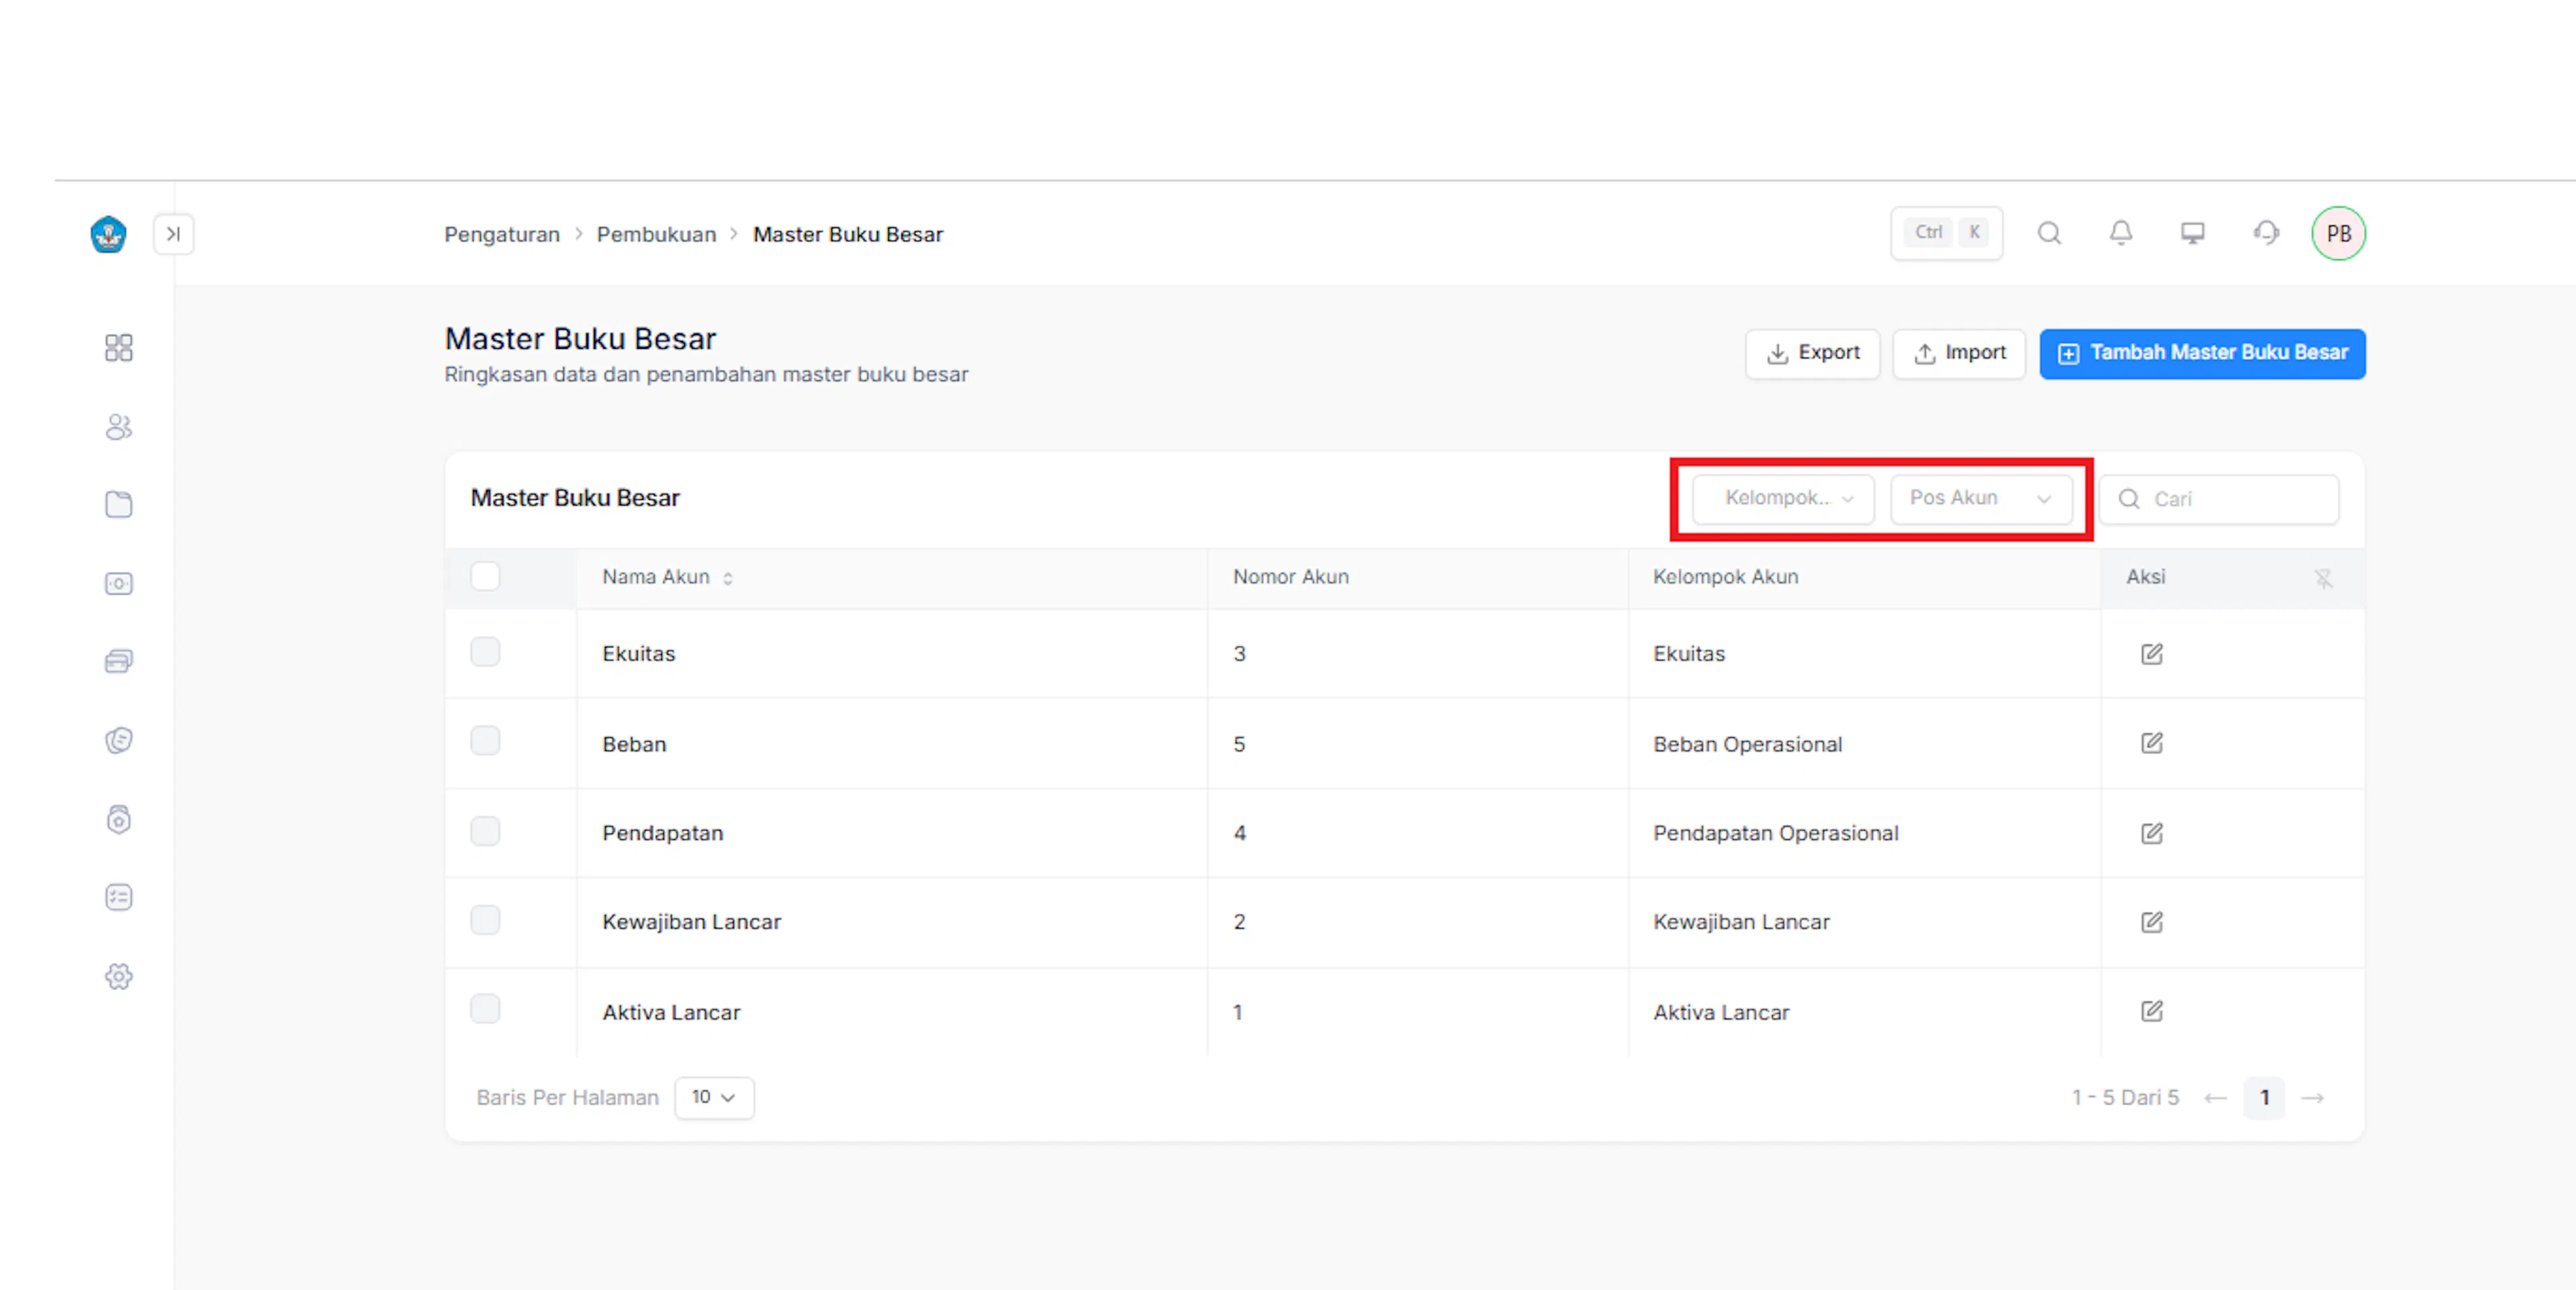Toggle the select-all checkbox in table header

tap(485, 576)
